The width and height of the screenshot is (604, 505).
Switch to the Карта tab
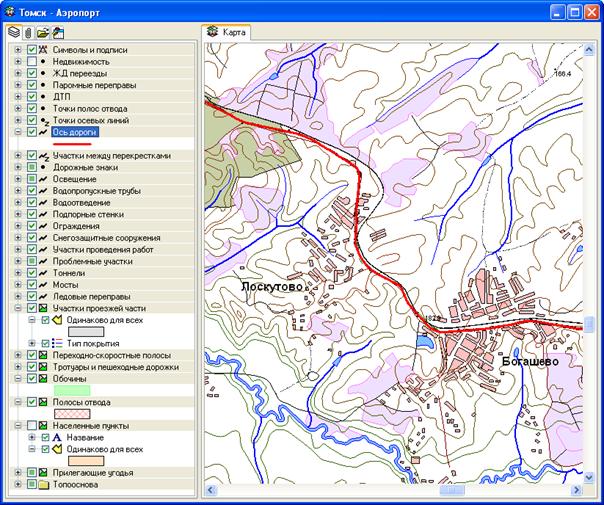click(227, 32)
